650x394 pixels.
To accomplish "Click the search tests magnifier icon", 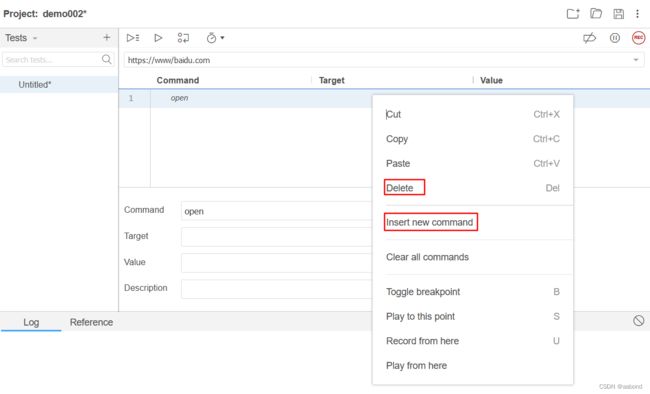I will coord(107,59).
